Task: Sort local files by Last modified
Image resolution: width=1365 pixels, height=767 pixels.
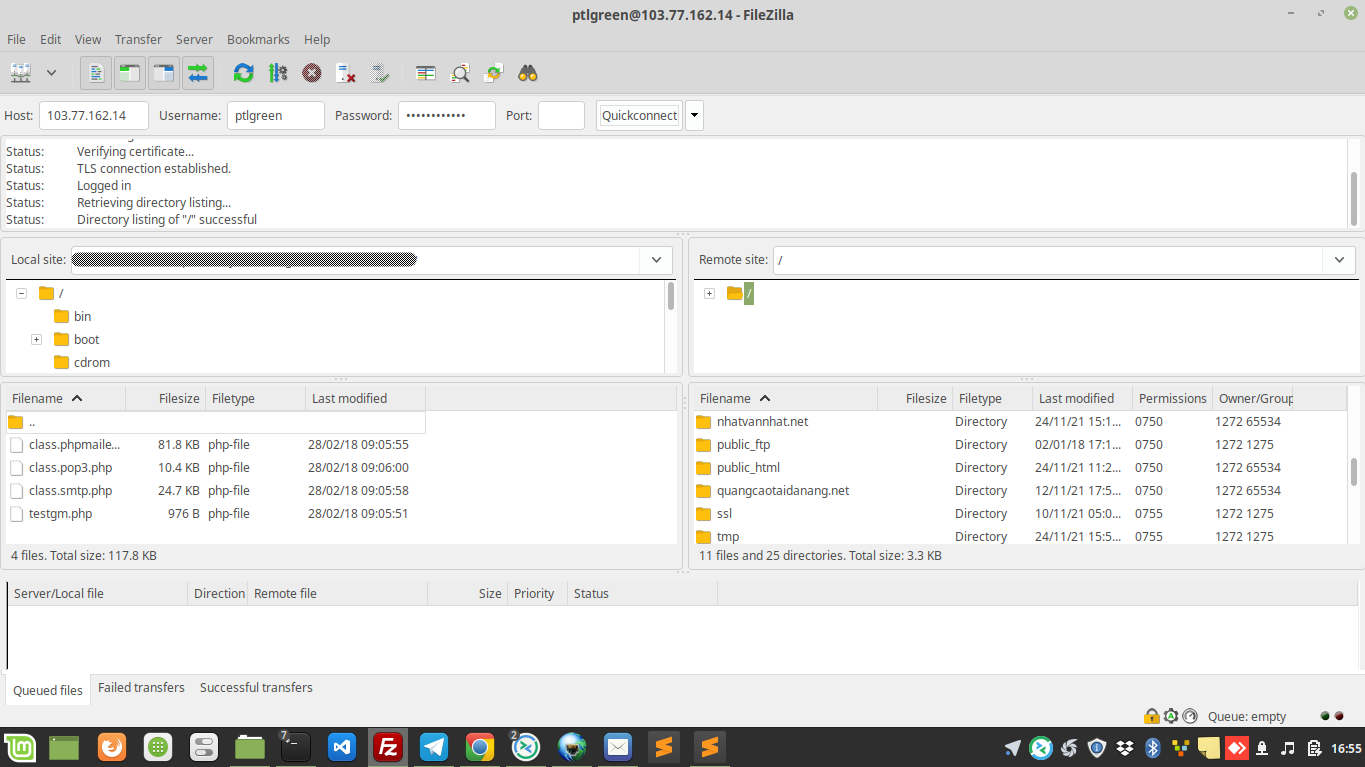Action: 365,398
